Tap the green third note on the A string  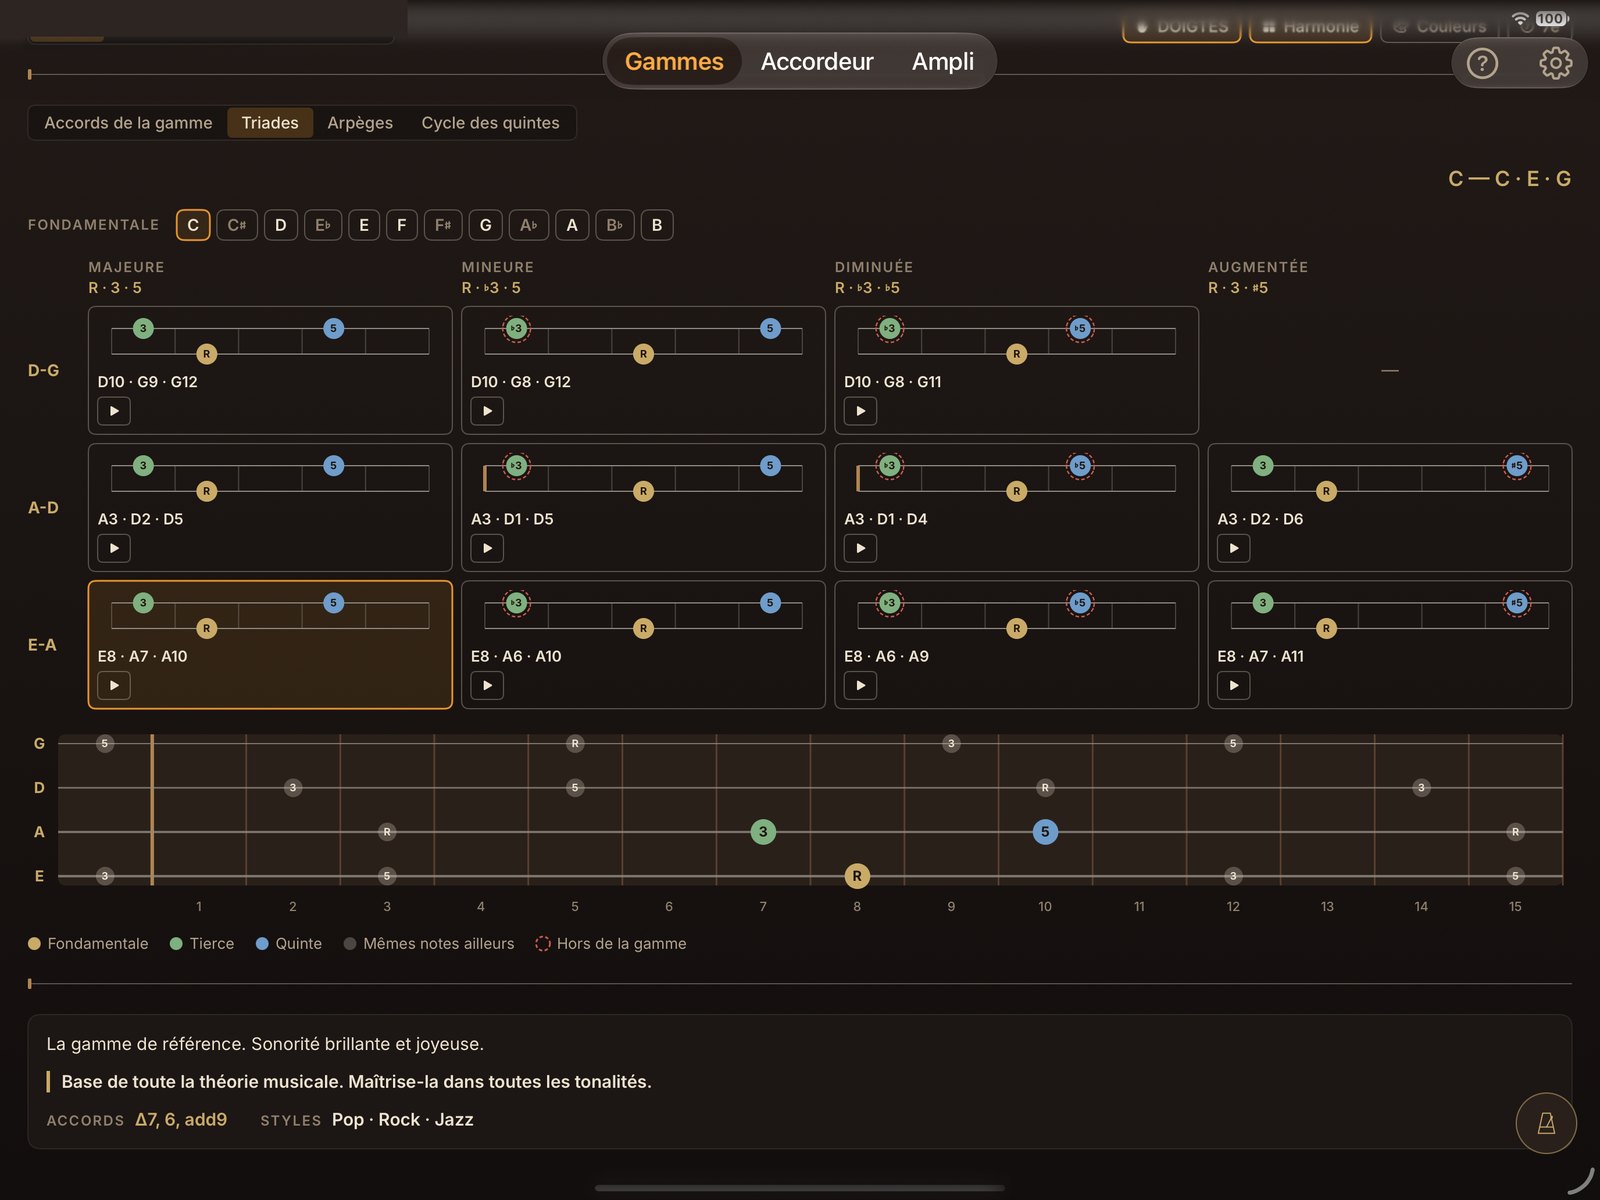[763, 831]
